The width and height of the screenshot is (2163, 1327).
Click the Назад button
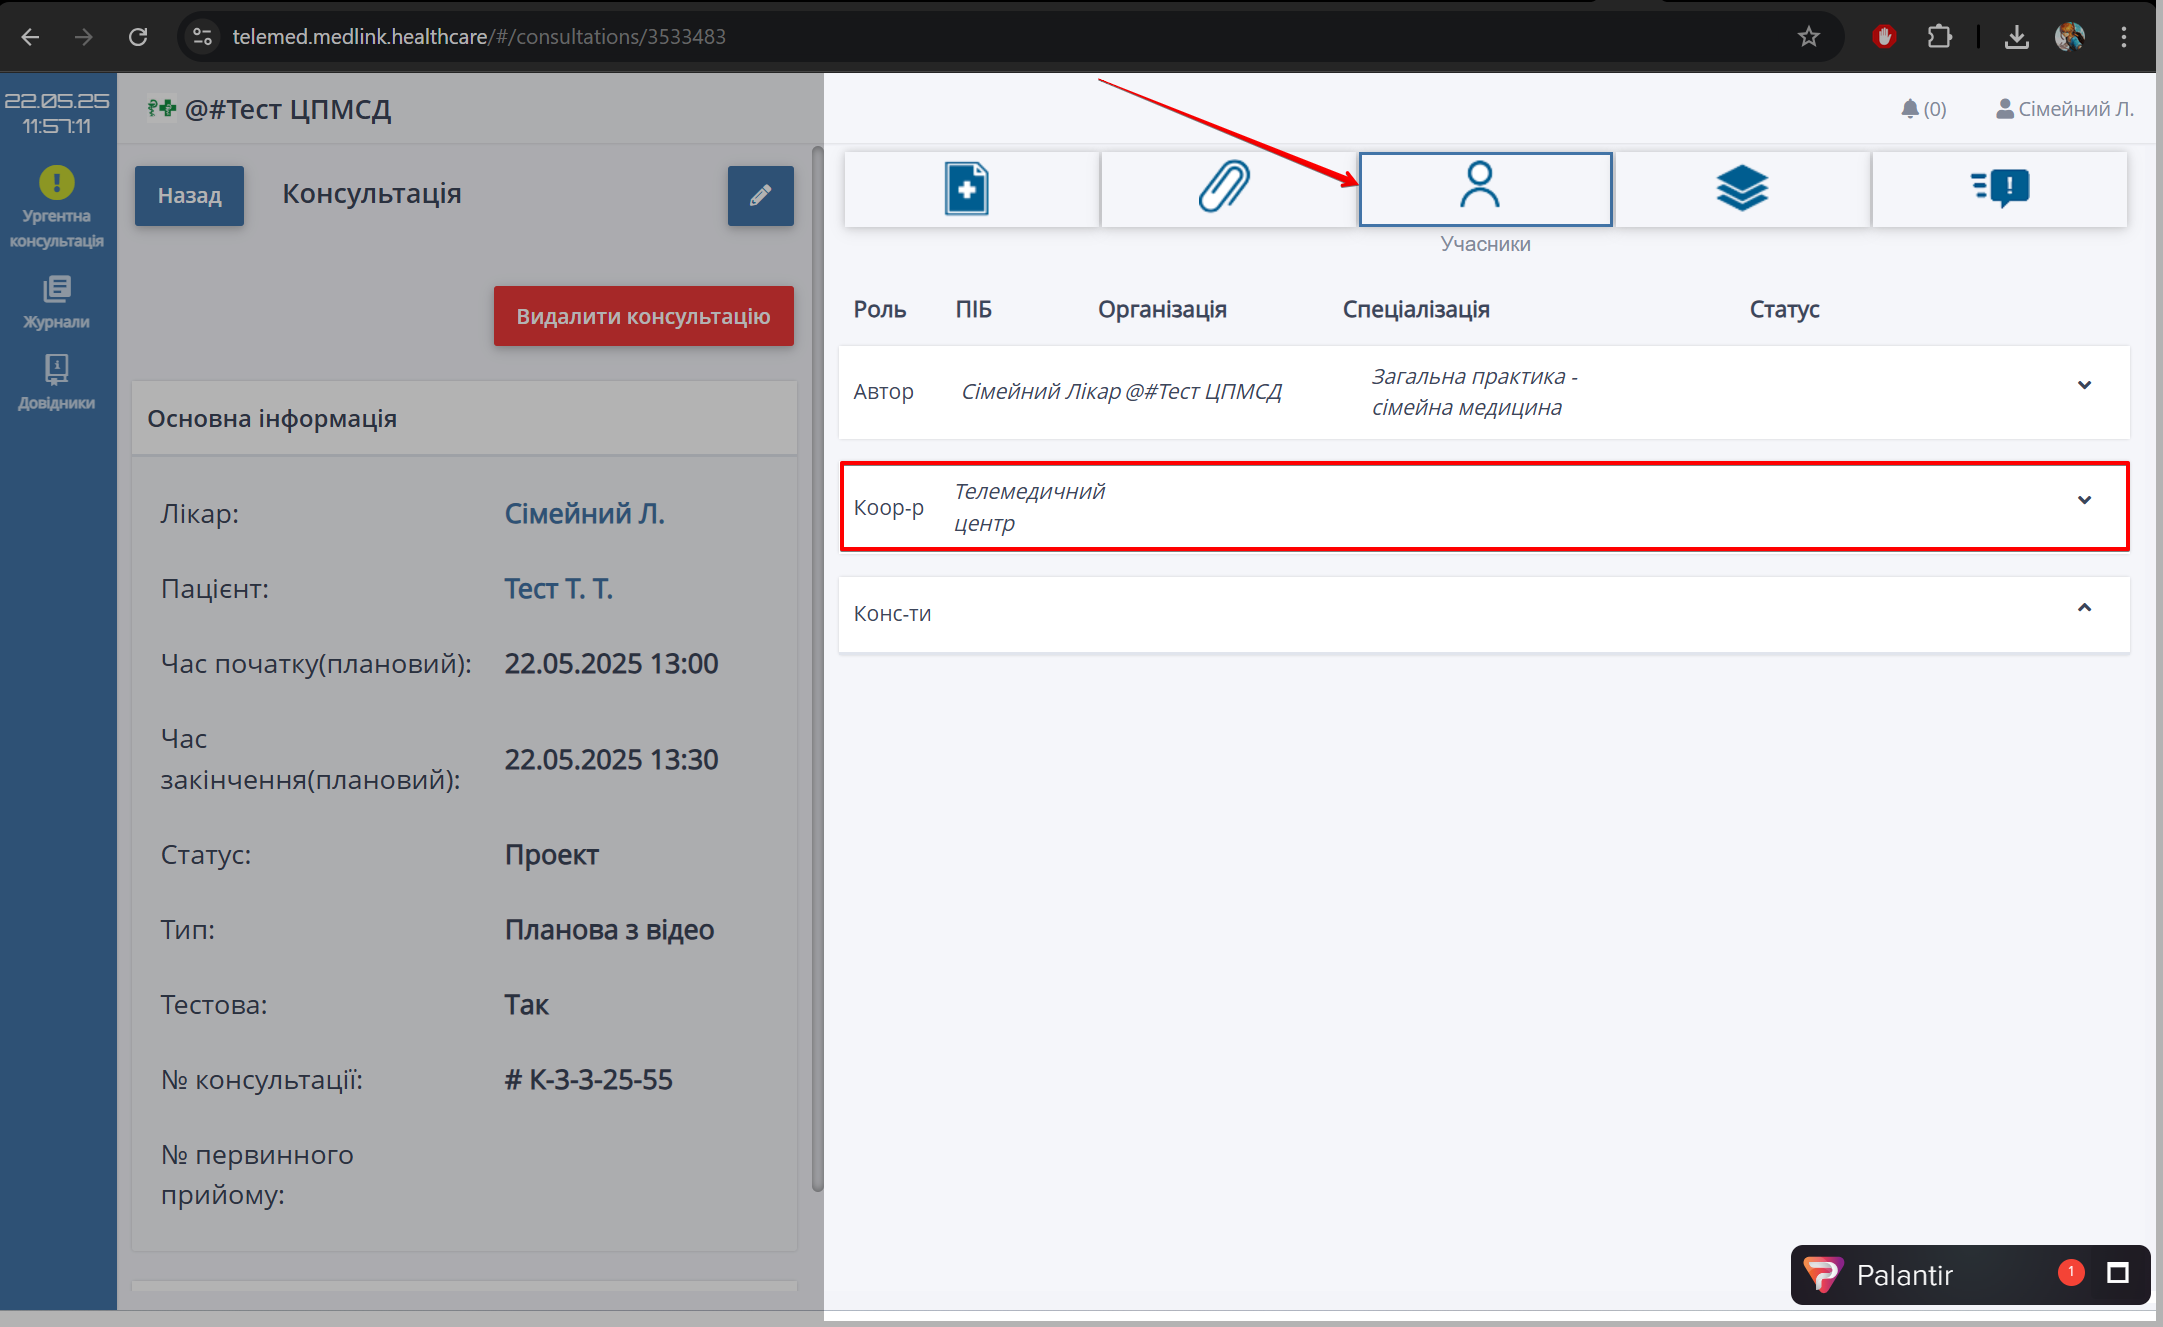tap(189, 195)
